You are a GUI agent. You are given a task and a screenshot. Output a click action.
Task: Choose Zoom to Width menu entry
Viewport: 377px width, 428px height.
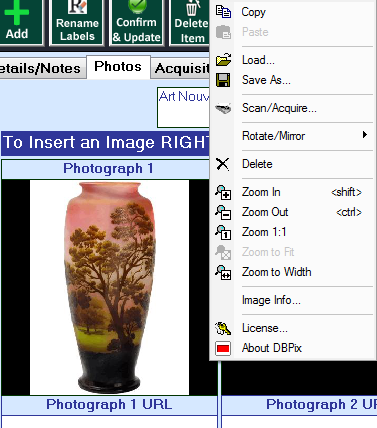[x=293, y=272]
